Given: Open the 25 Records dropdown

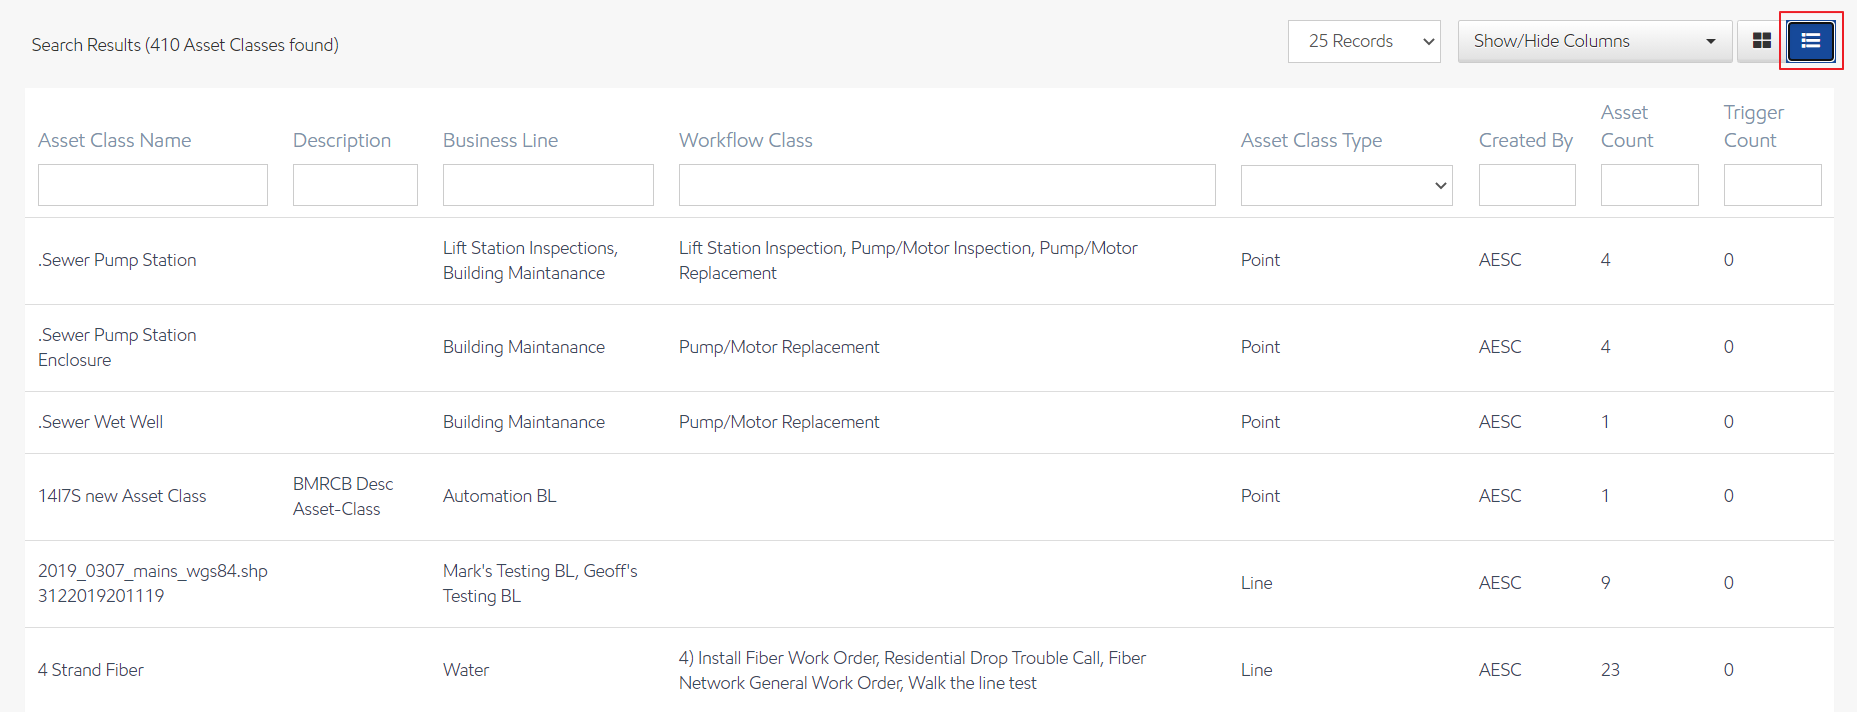Looking at the screenshot, I should (1363, 41).
